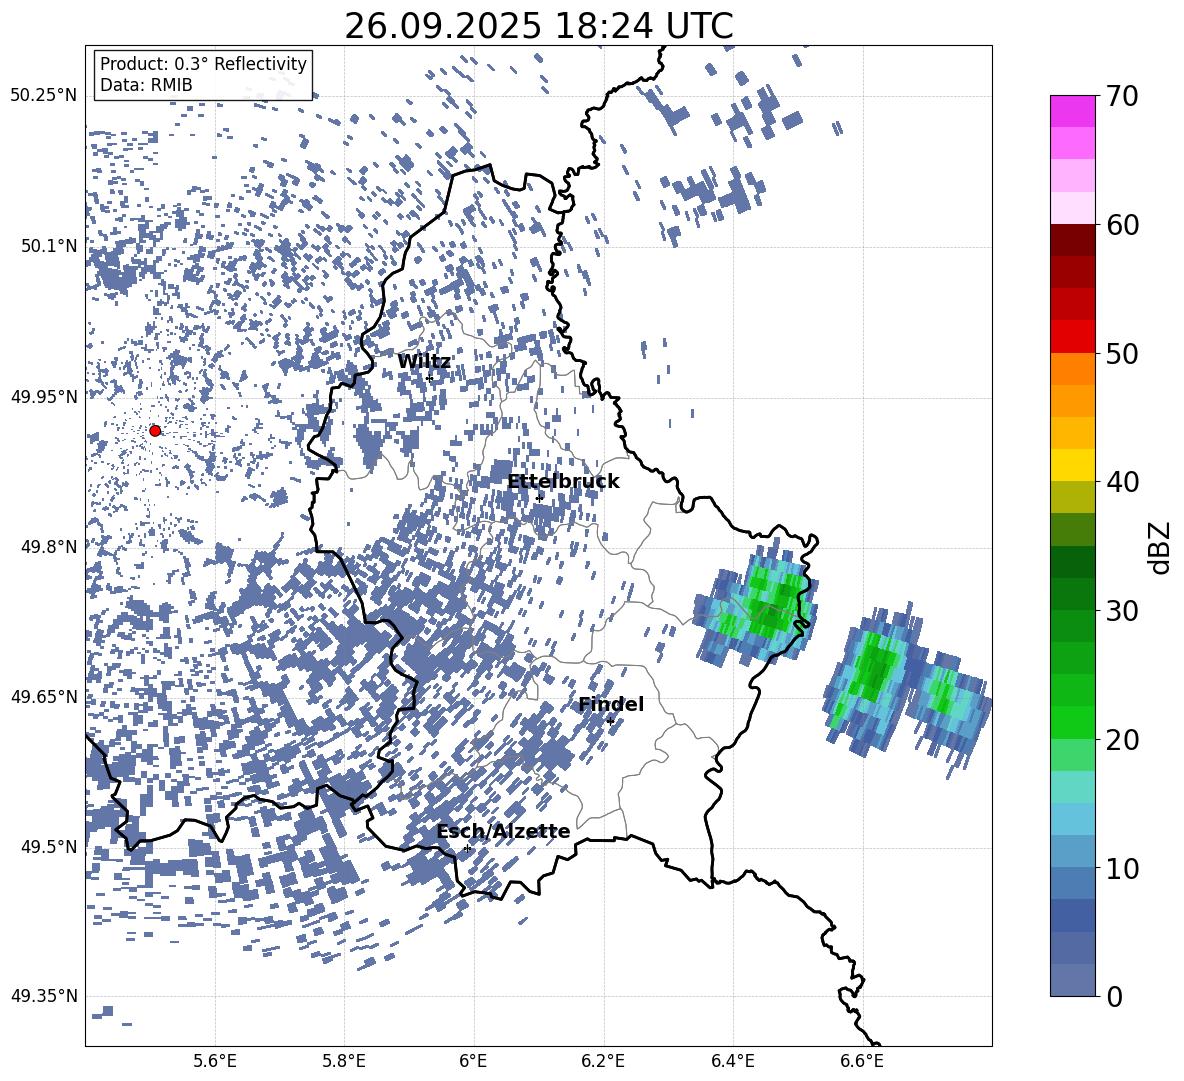Click the bright red colorbar swatch above 50 dBZ
Screen dimensions: 1184x1081
[1072, 337]
